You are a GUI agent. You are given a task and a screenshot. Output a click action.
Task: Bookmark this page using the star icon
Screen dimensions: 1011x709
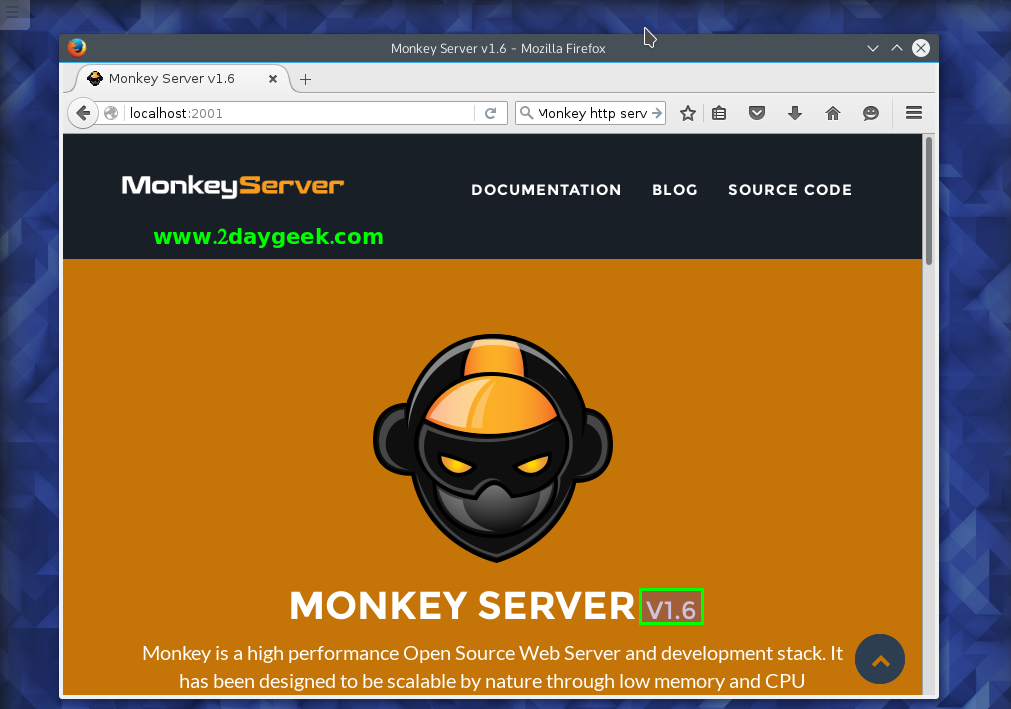(688, 114)
